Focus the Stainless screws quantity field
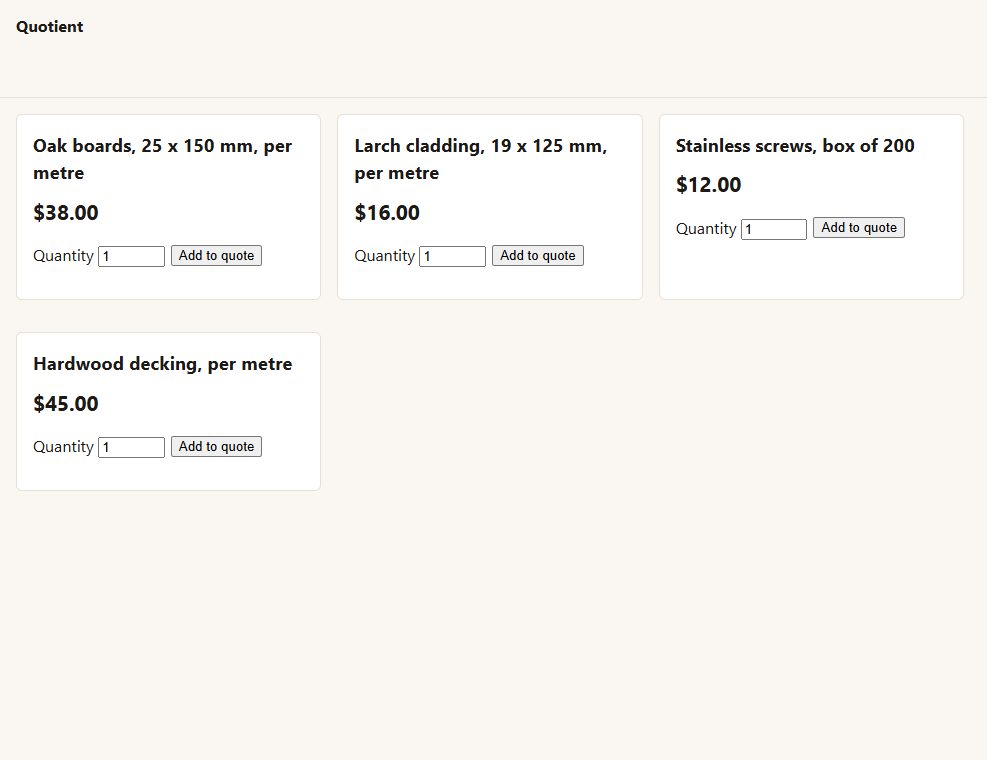Viewport: 987px width, 760px height. pyautogui.click(x=774, y=229)
